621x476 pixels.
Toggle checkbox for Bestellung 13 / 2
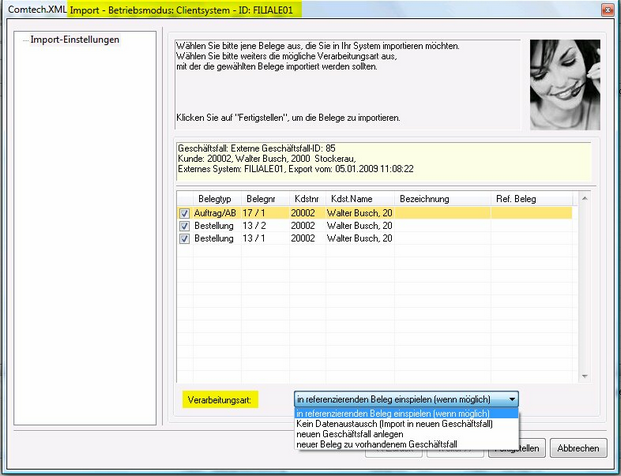pyautogui.click(x=183, y=226)
